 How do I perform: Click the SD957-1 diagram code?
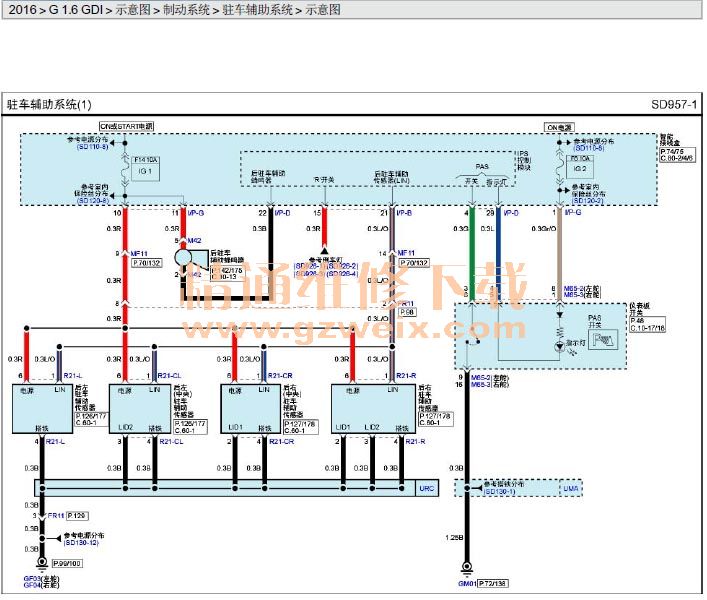pos(674,105)
